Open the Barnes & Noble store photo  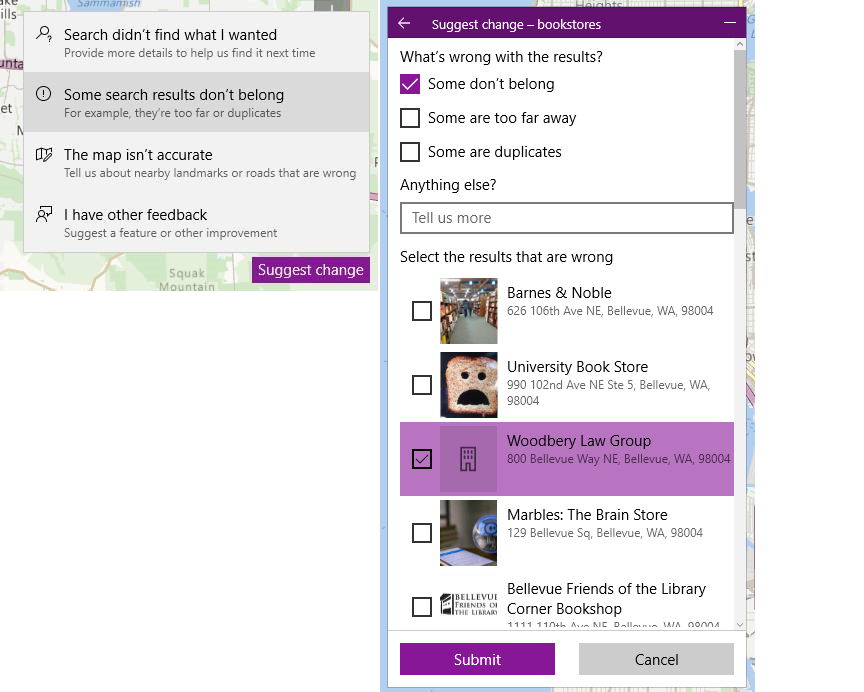pos(468,311)
